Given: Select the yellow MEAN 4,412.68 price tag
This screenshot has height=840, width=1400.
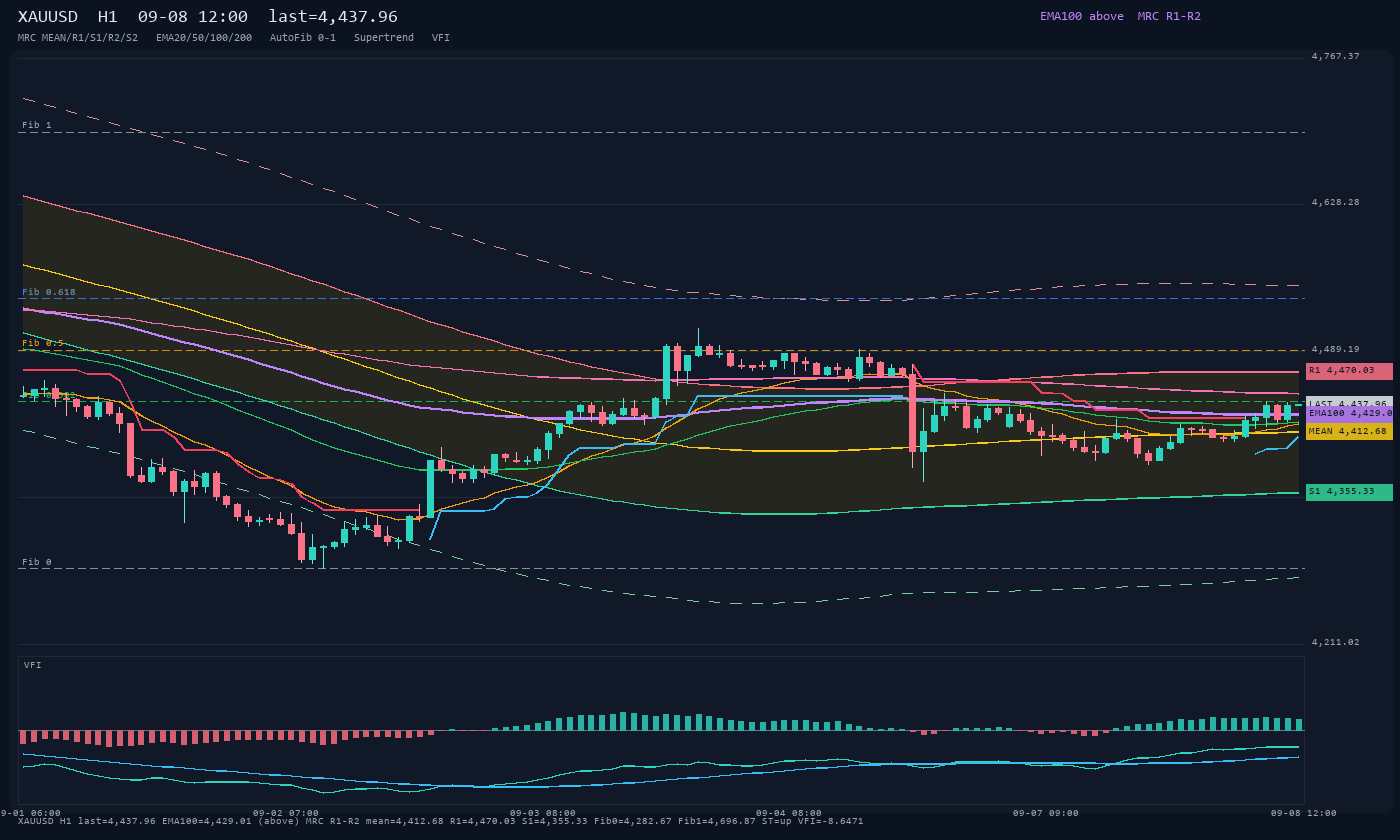Looking at the screenshot, I should tap(1349, 432).
